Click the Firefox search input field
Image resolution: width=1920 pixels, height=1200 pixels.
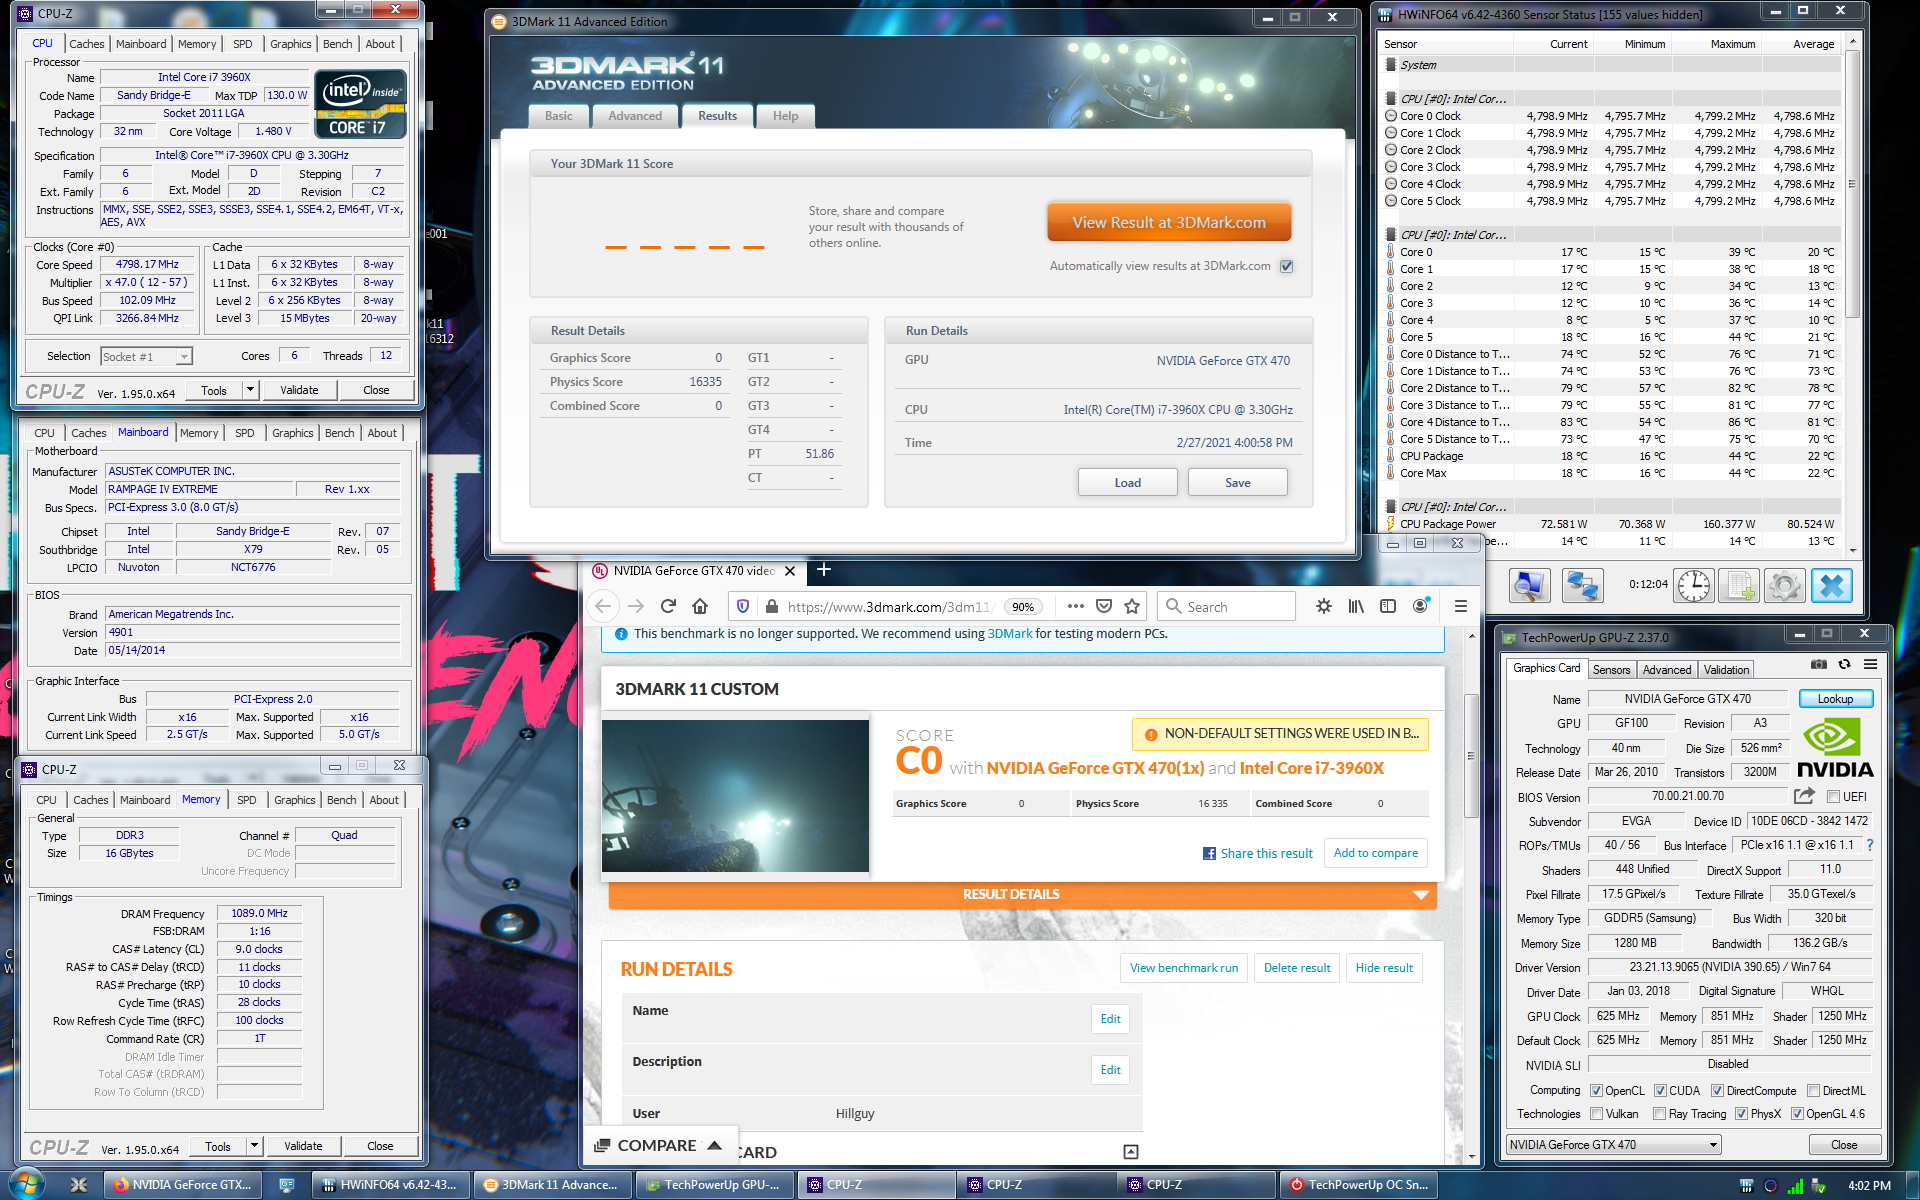click(x=1228, y=607)
